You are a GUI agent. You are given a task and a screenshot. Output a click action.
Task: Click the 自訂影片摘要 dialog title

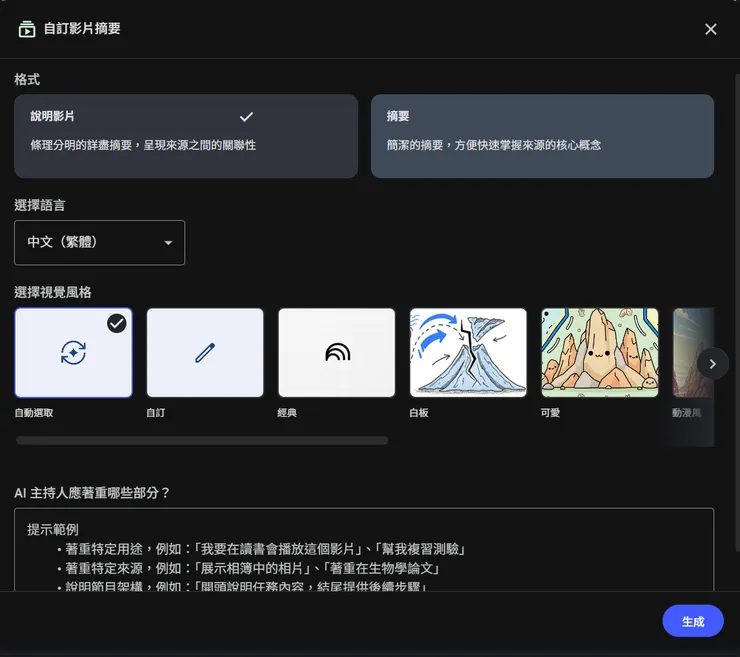[x=82, y=29]
